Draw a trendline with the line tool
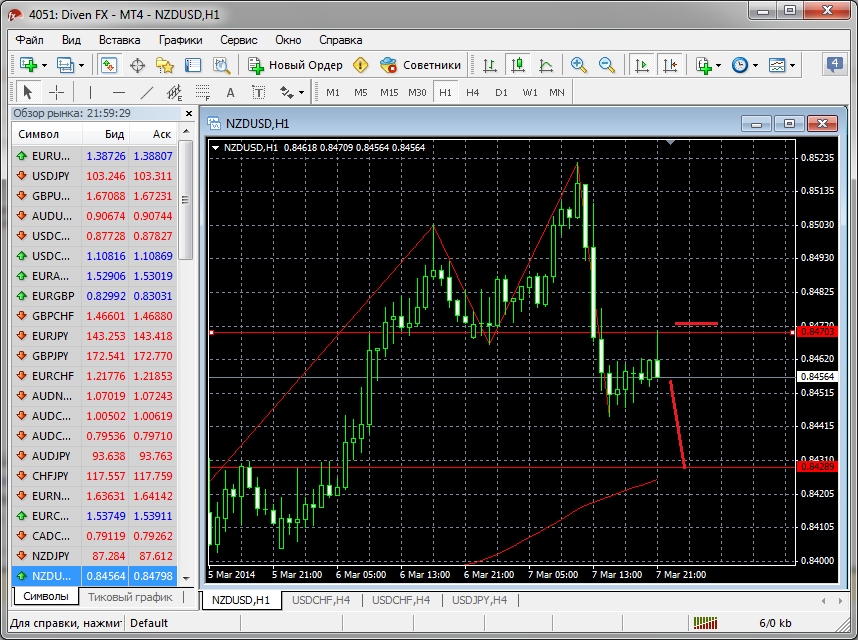 tap(147, 92)
